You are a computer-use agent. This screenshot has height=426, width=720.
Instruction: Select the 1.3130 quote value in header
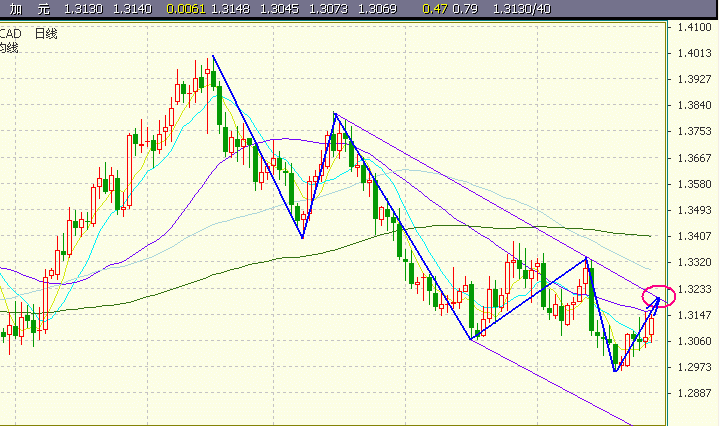[83, 9]
